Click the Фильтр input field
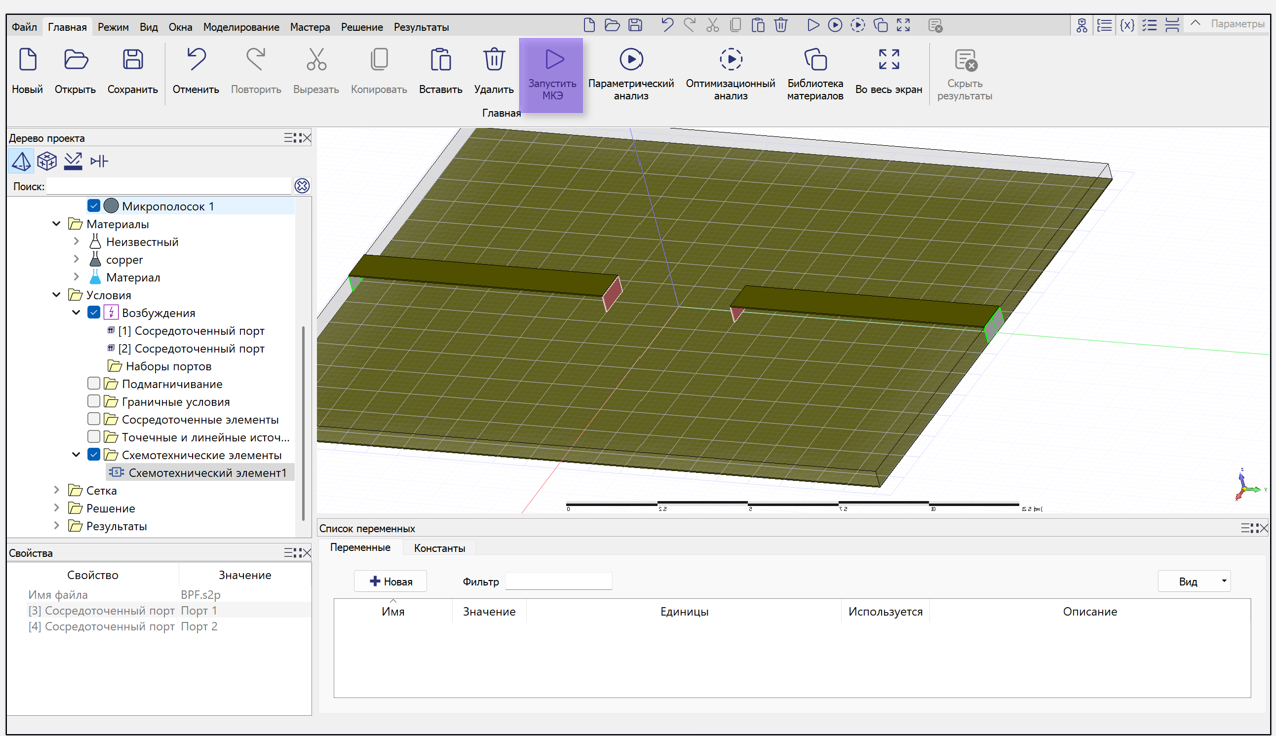 point(558,582)
